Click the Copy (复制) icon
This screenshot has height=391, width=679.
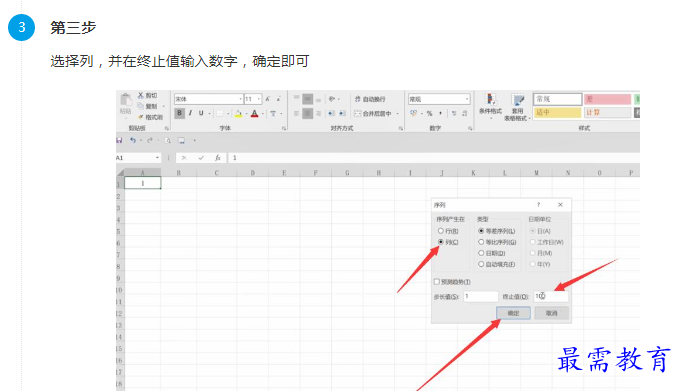click(x=140, y=106)
